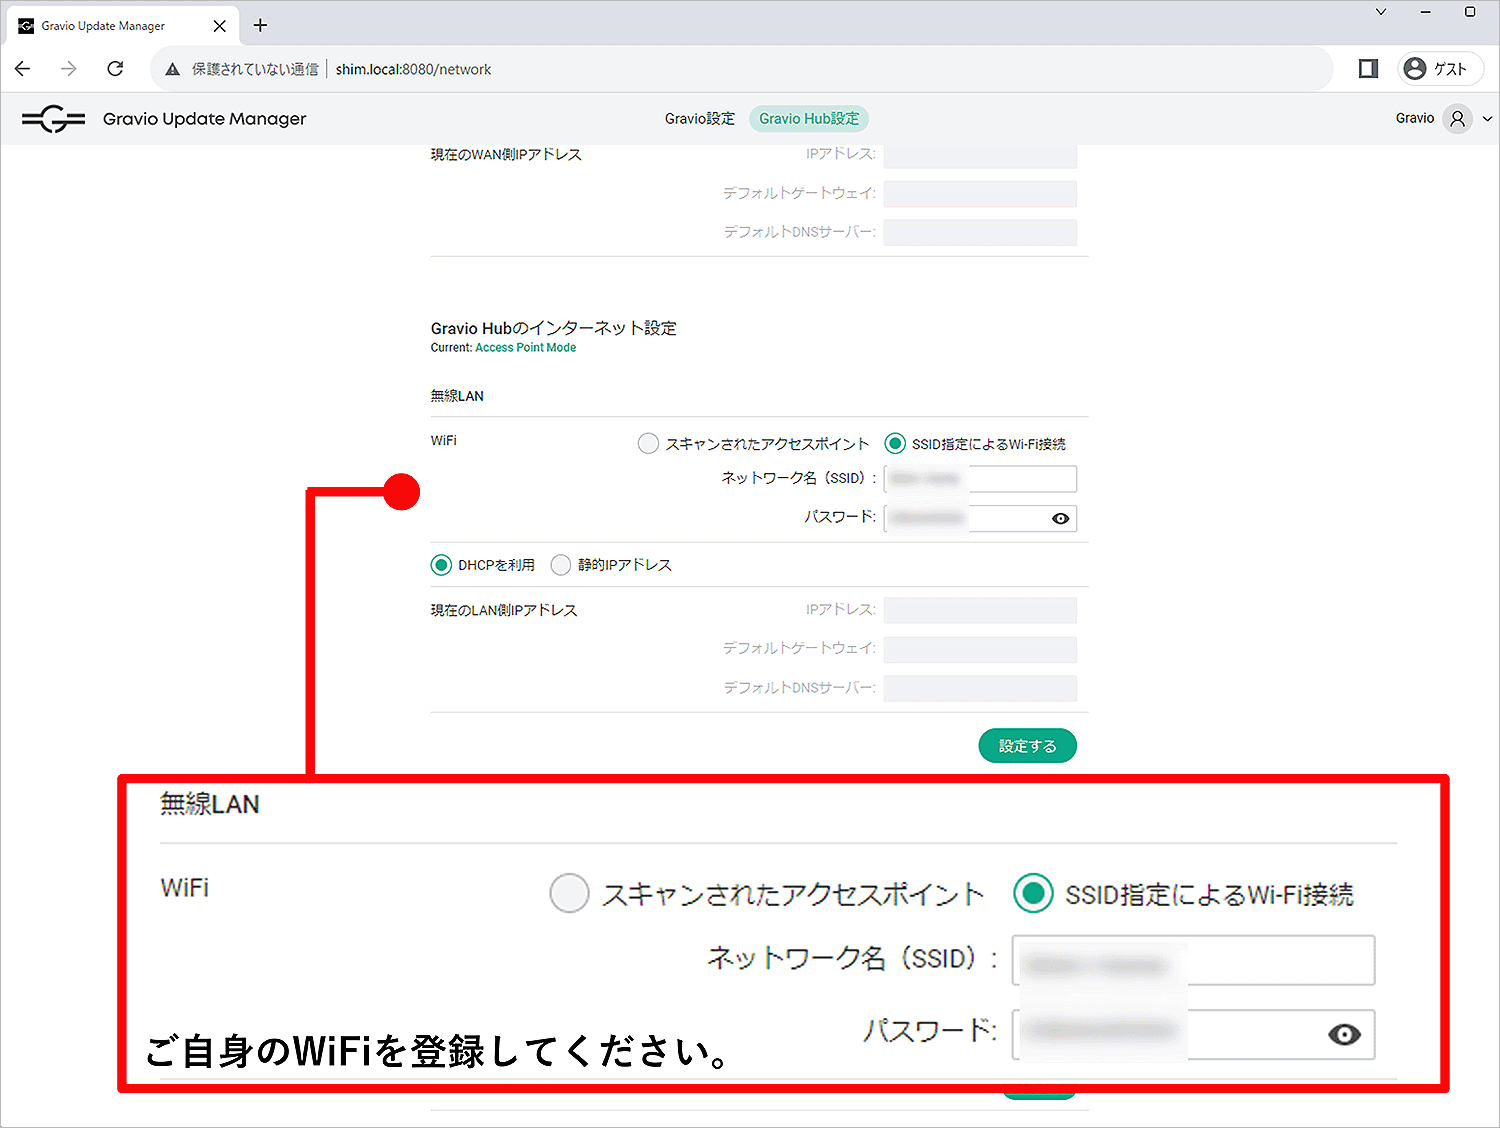Click the WAN デフォルトDNSサーバー field
This screenshot has width=1500, height=1128.
980,232
